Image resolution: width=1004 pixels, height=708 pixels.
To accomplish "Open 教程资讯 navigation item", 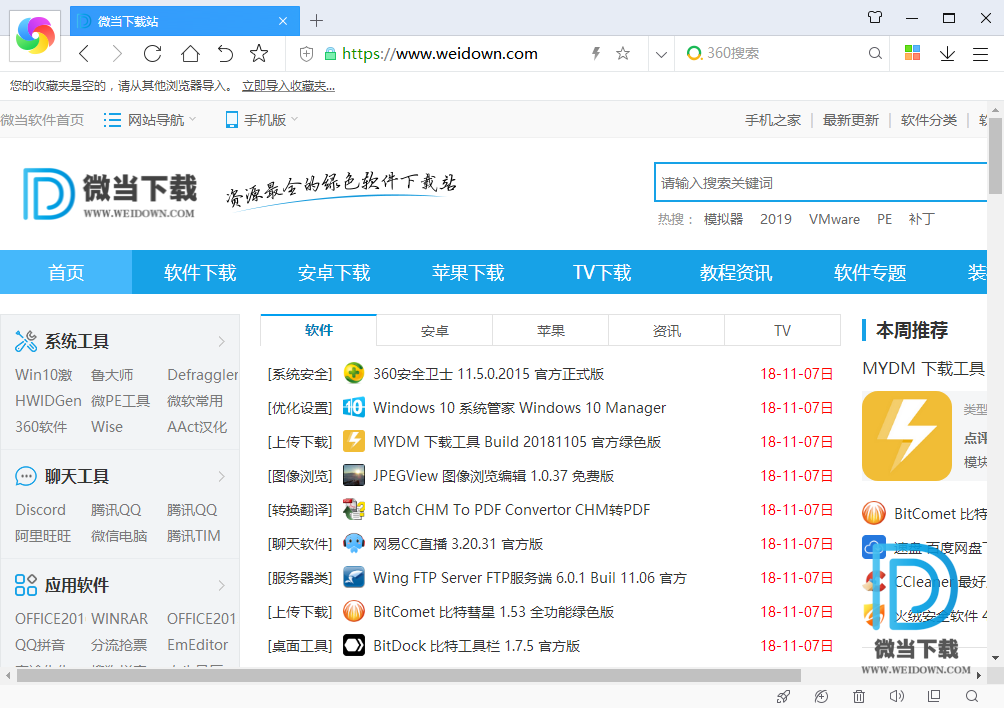I will 736,272.
